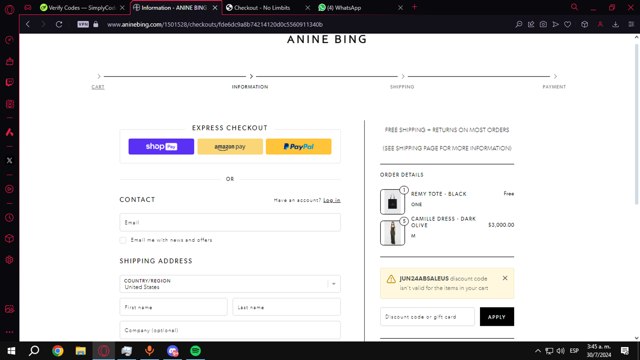Click the $3,000.00 price text

[x=501, y=225]
